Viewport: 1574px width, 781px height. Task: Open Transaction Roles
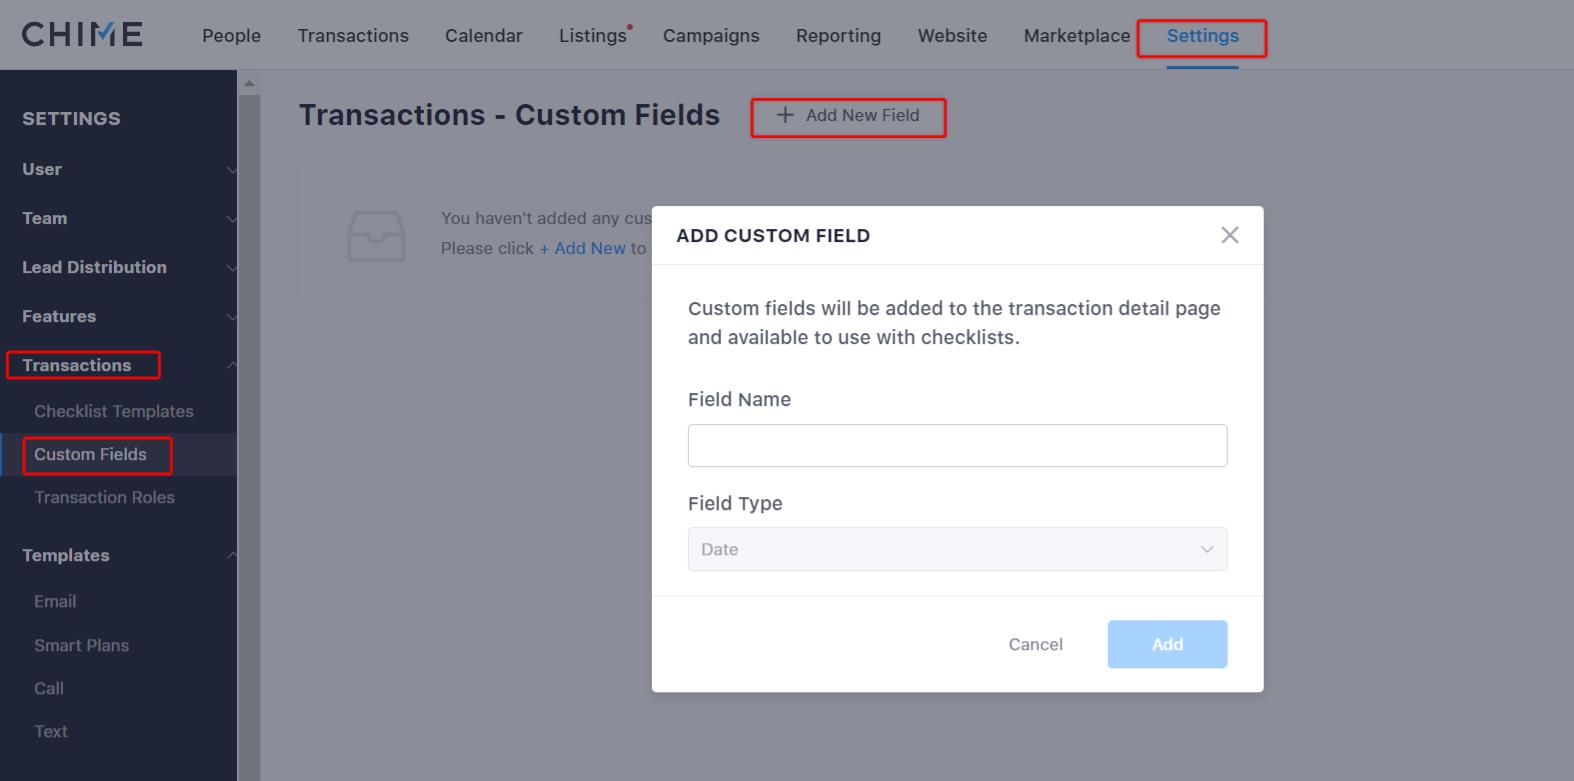104,497
